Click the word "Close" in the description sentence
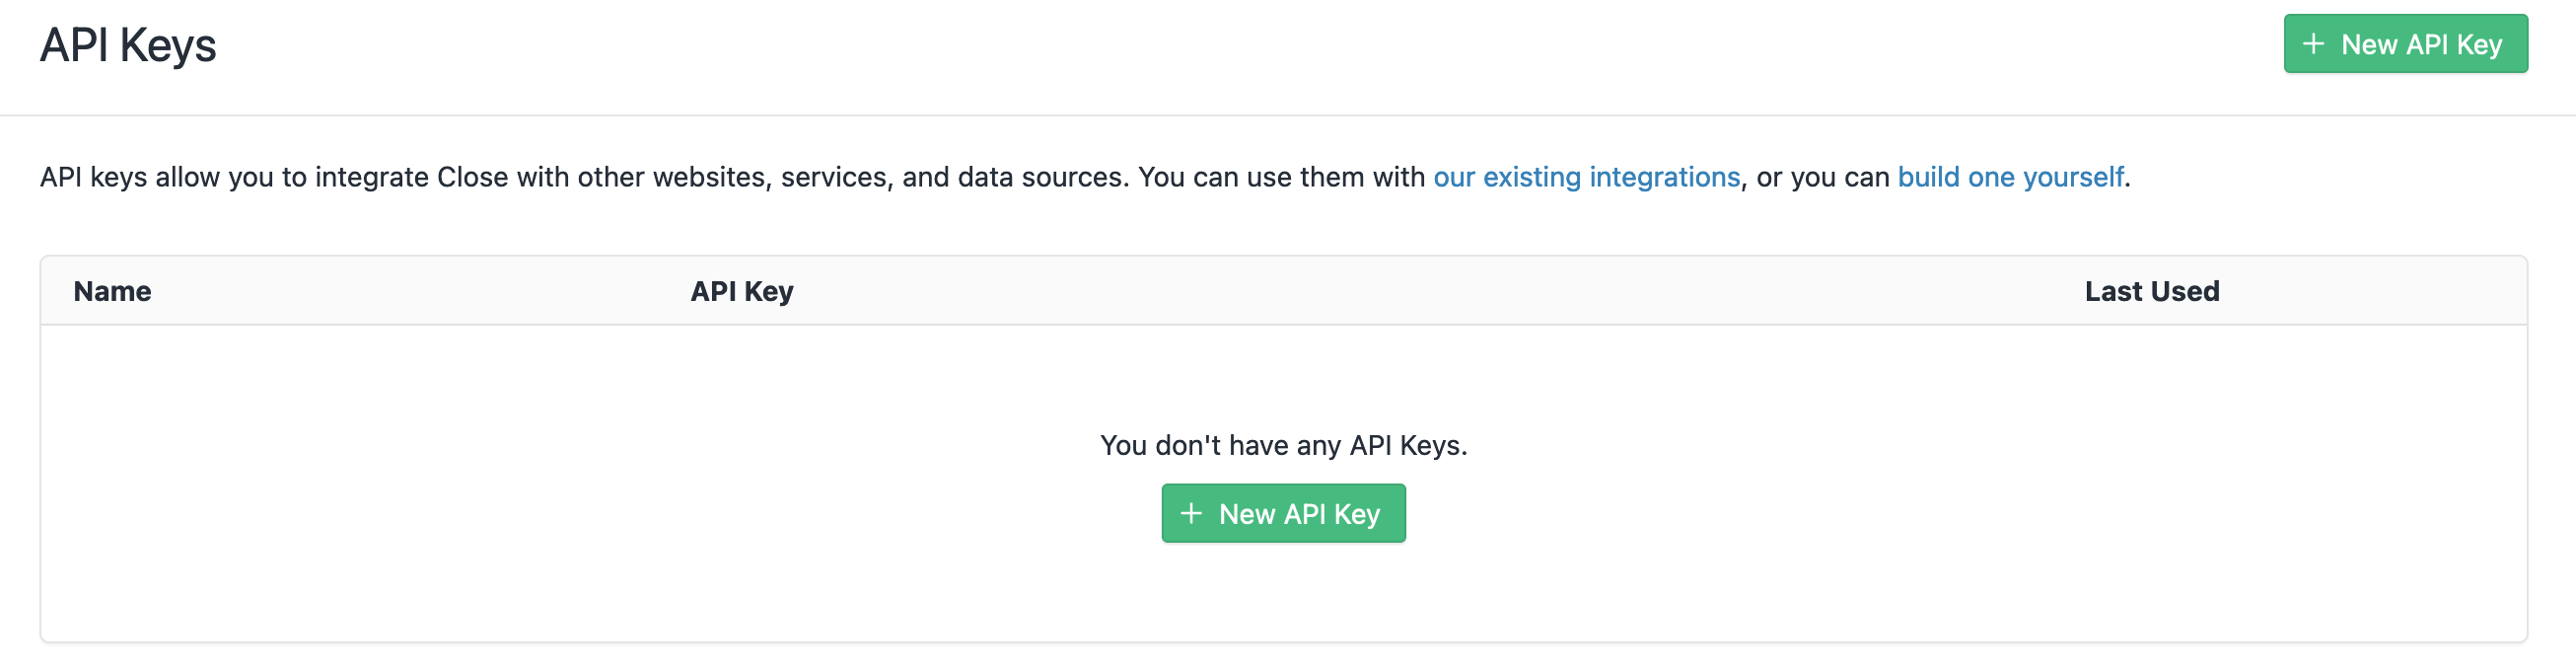2576x671 pixels. [473, 177]
